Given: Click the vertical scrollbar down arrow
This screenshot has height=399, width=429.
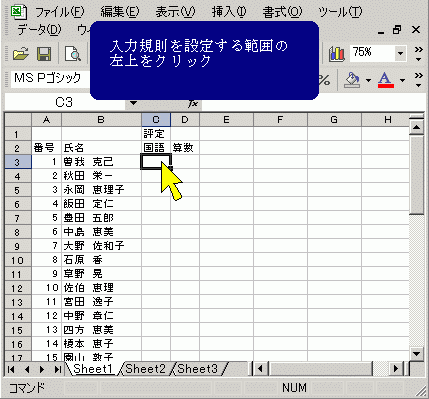Looking at the screenshot, I should tap(417, 353).
